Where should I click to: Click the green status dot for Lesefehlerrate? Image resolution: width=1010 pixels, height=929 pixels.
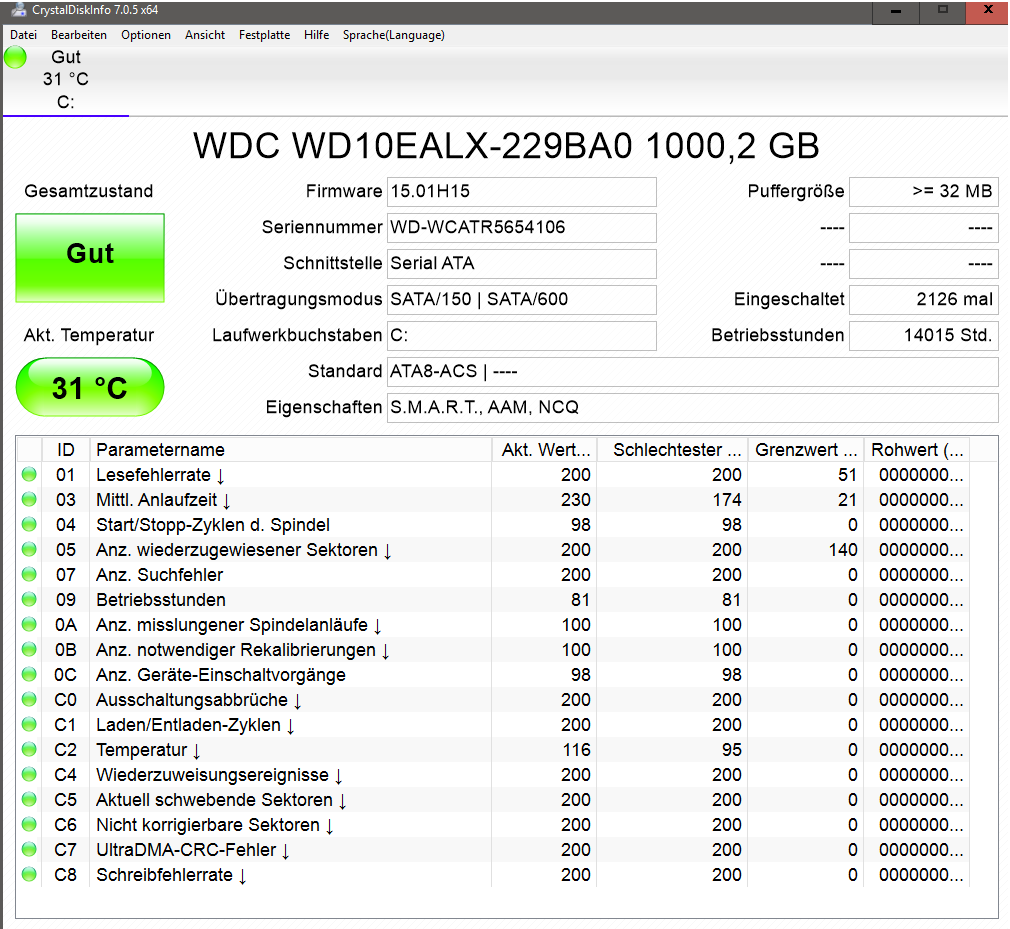tap(29, 474)
